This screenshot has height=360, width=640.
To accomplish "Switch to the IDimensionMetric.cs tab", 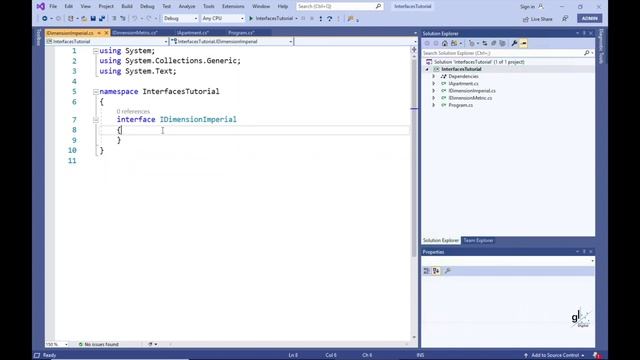I will point(135,33).
